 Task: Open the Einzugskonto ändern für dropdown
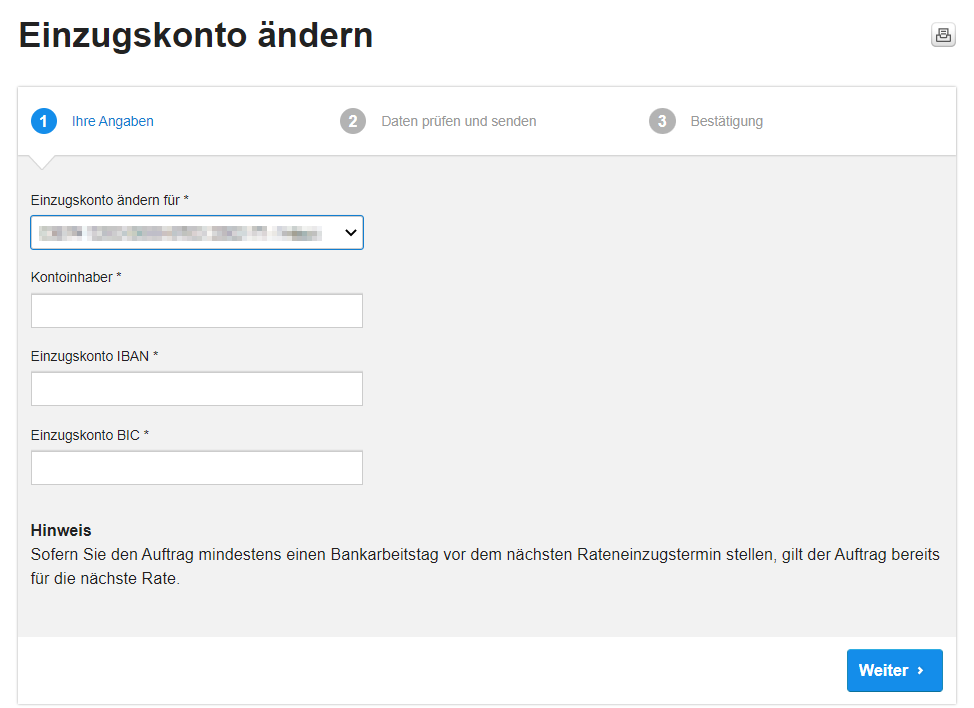197,233
